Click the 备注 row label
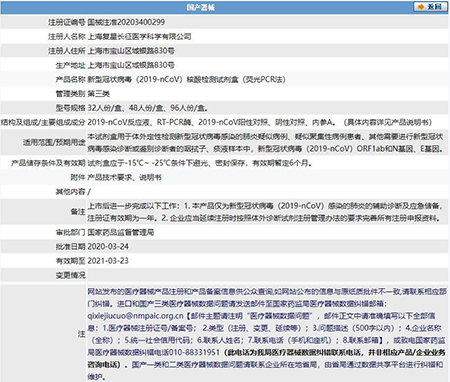The width and height of the screenshot is (450, 382). click(x=78, y=212)
